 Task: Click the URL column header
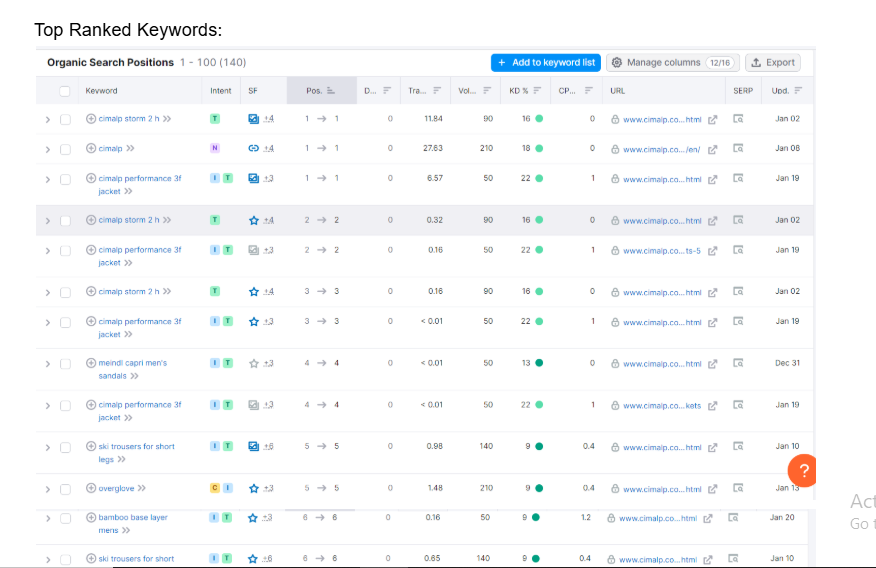[617, 90]
